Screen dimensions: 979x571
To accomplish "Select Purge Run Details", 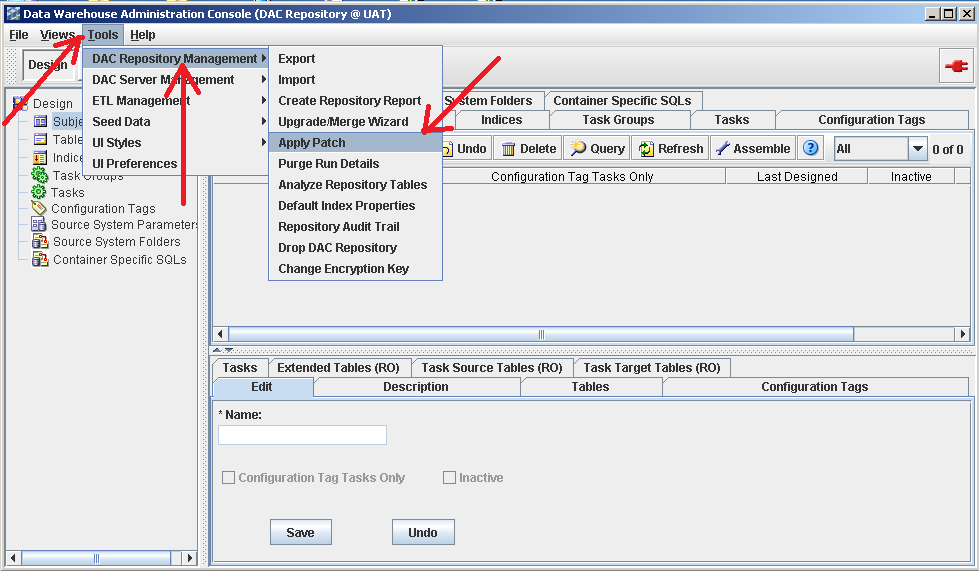I will point(355,163).
